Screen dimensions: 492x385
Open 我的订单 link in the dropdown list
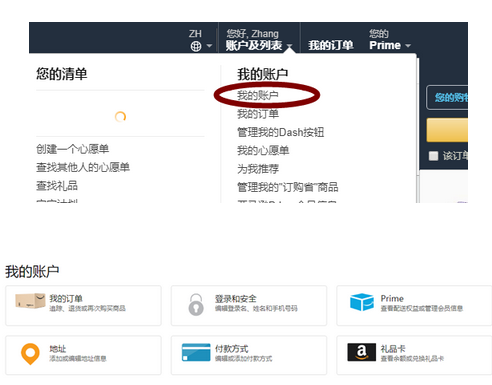coord(258,114)
